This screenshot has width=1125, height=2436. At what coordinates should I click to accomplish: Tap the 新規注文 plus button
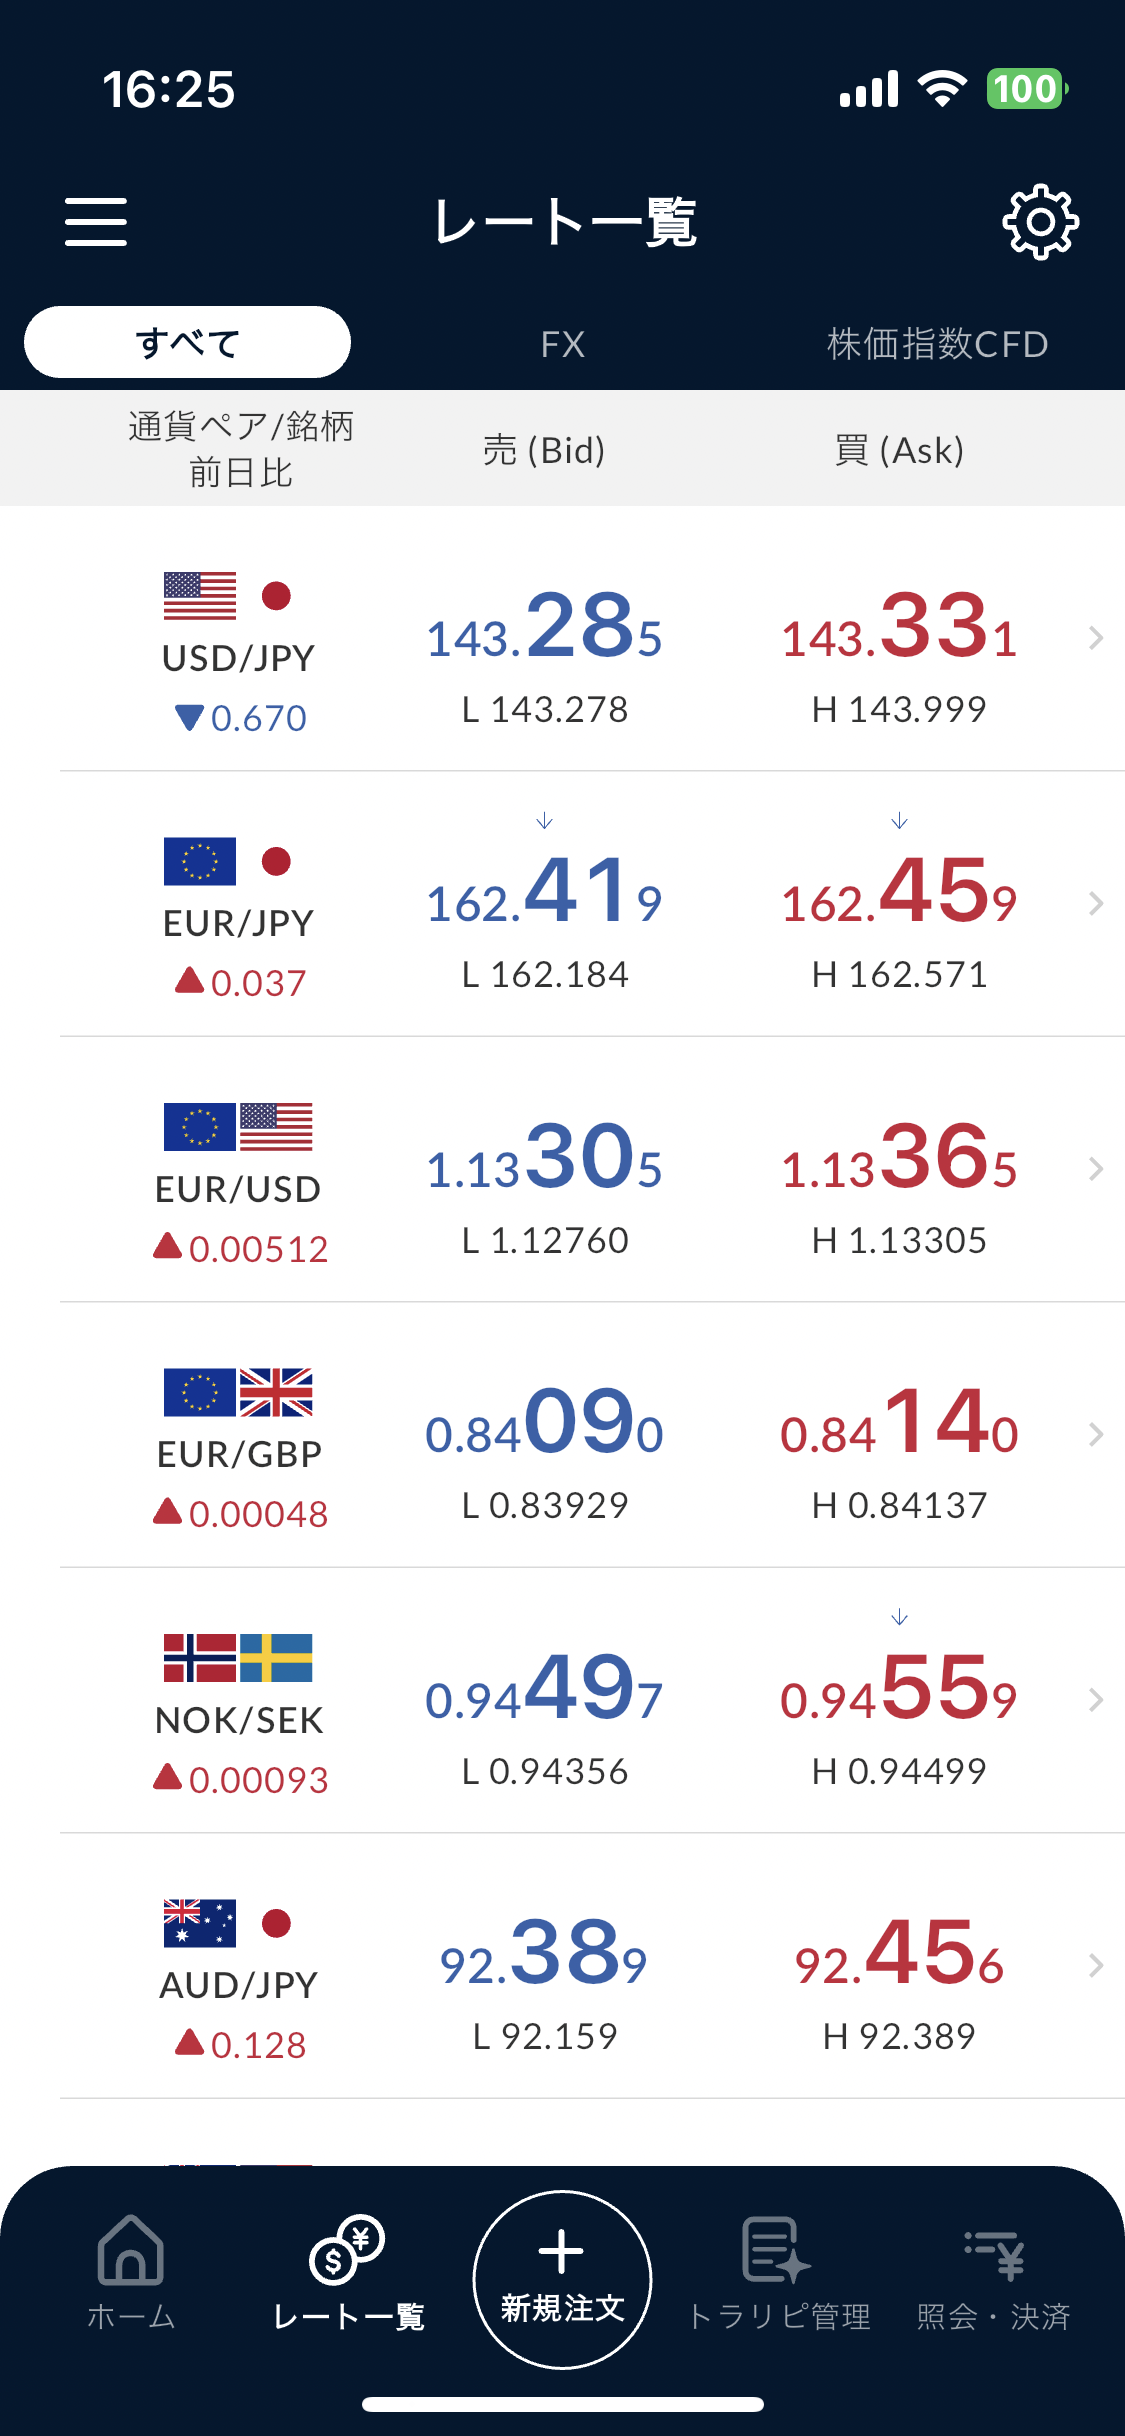tap(562, 2280)
